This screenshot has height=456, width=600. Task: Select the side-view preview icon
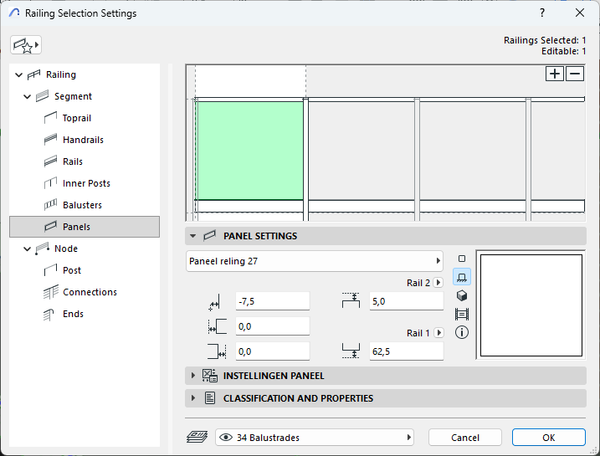coord(462,314)
